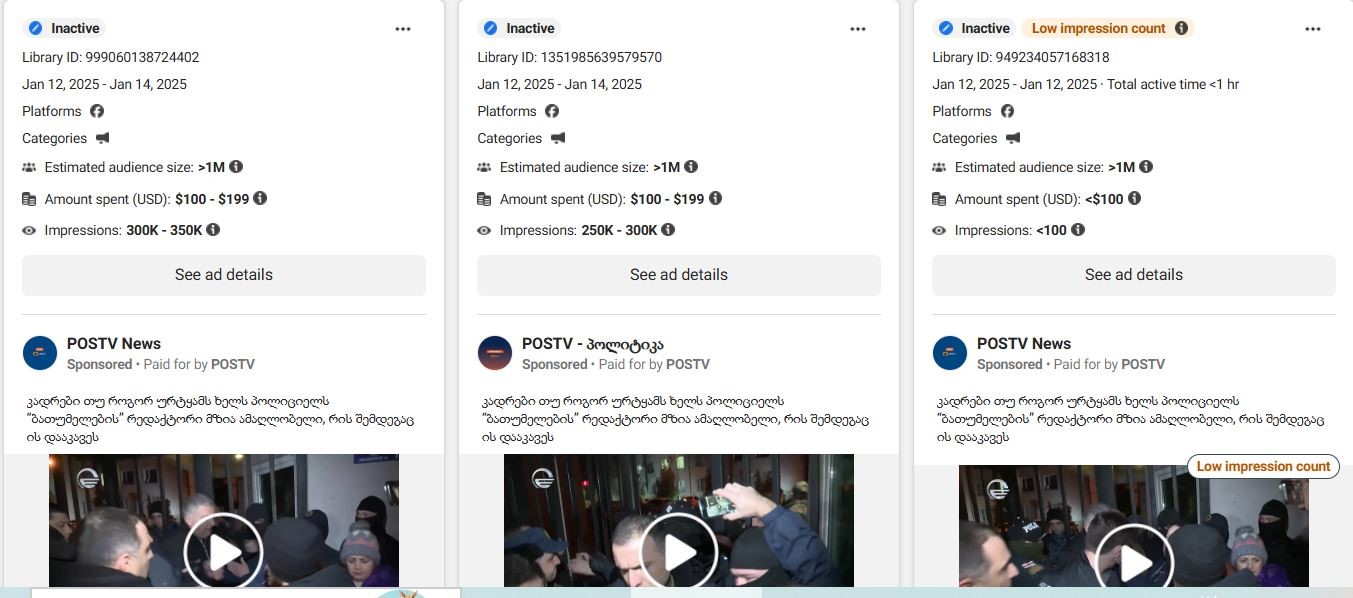Click info icon next to Impressions 250K - 300K
1353x598 pixels.
(x=668, y=230)
